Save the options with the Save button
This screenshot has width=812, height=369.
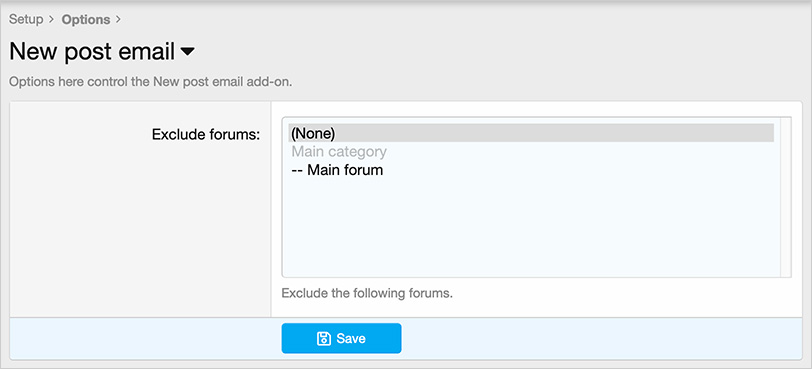click(341, 338)
